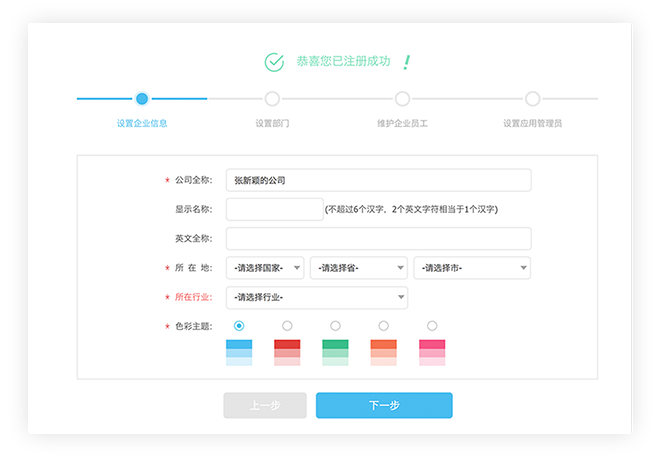Click the 维护企业员工 step circle
Viewport: 660px width, 454px height.
click(402, 98)
